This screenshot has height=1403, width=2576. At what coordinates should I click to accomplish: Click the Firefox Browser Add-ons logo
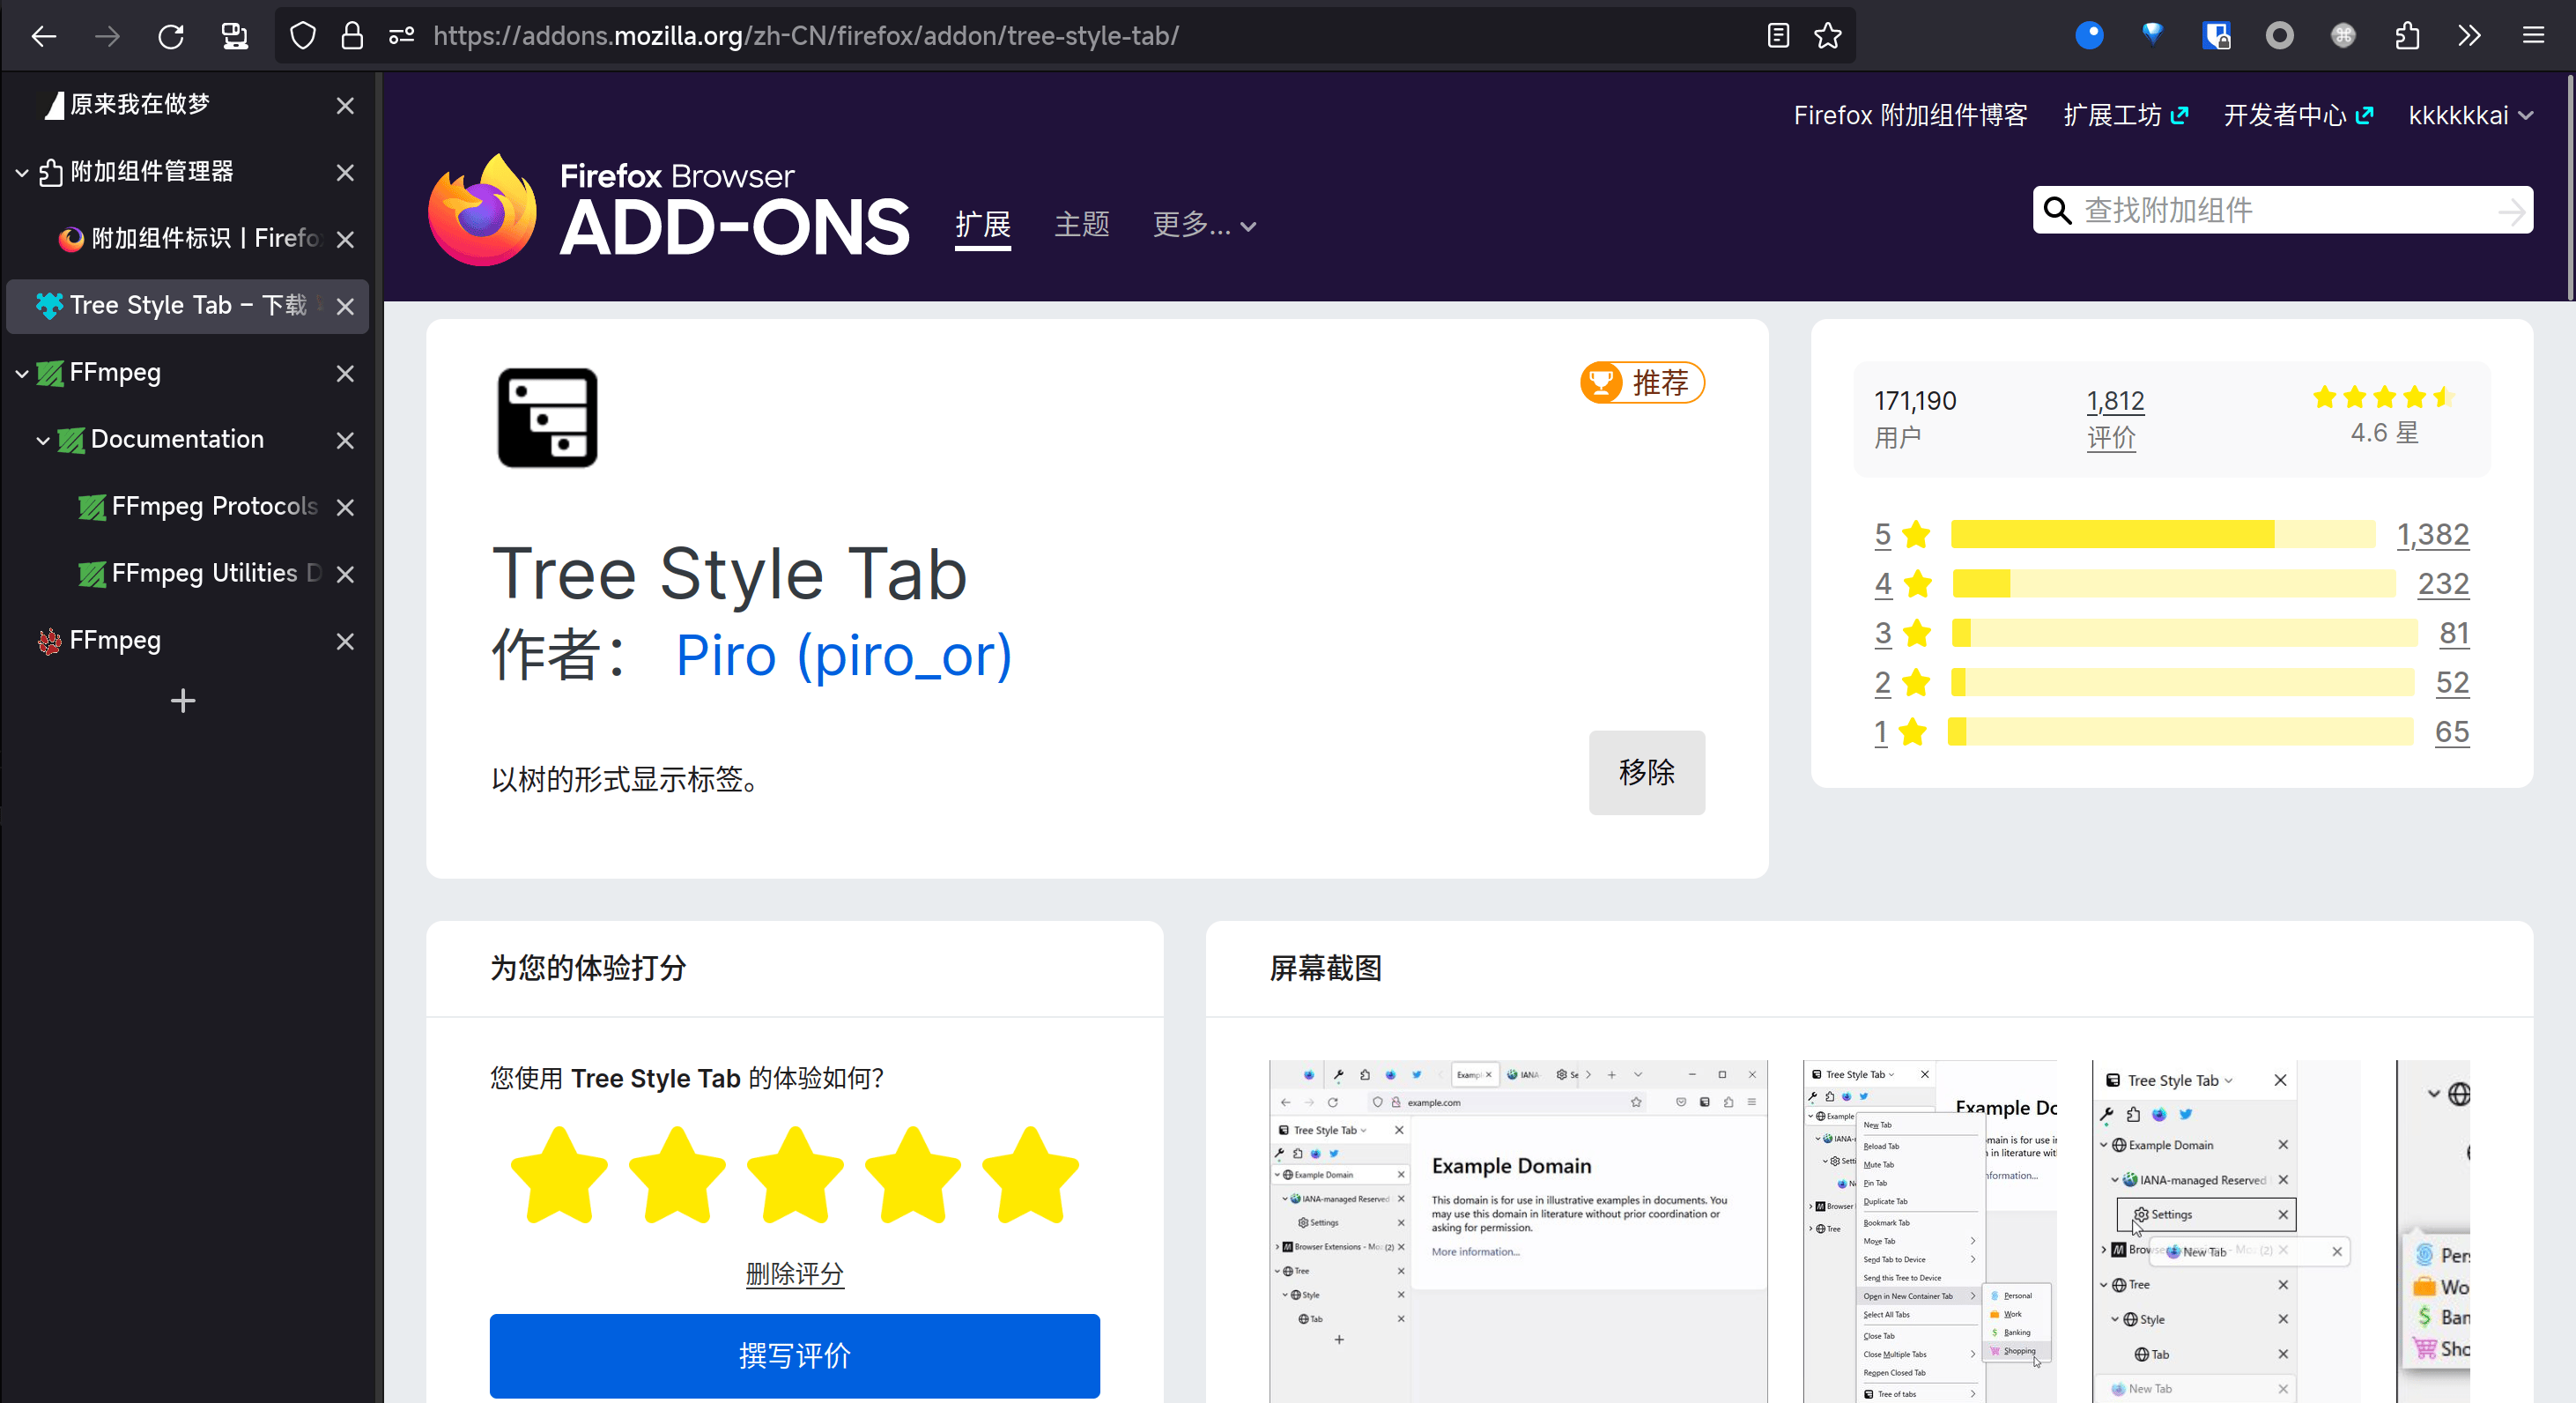tap(668, 211)
